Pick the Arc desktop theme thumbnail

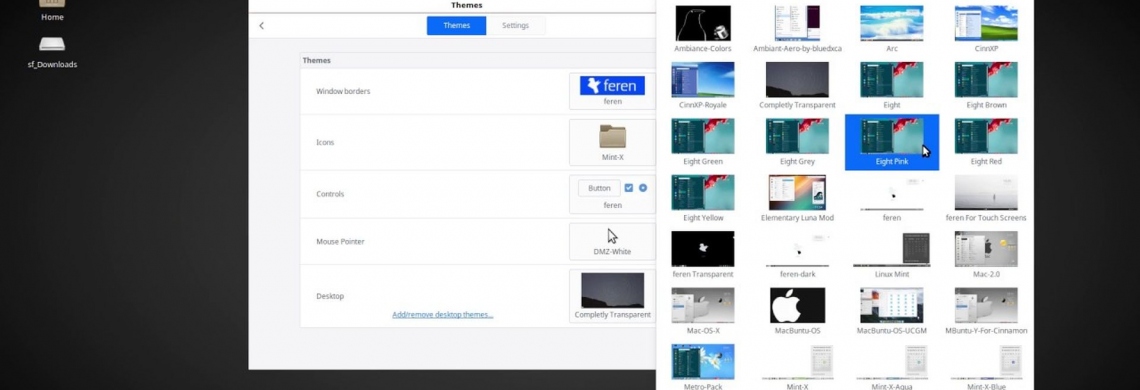pyautogui.click(x=891, y=29)
